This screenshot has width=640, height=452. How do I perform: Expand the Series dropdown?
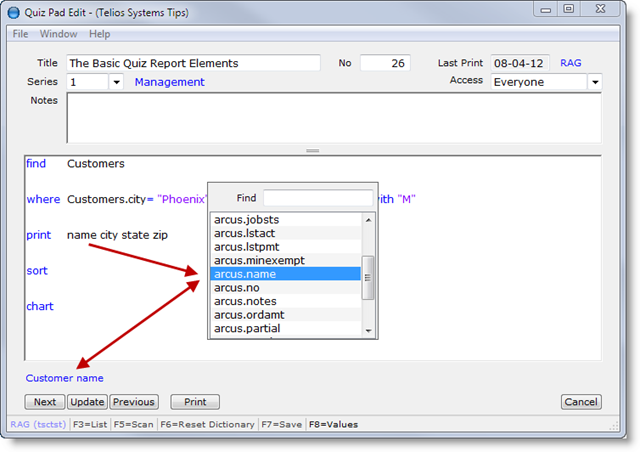pos(116,82)
